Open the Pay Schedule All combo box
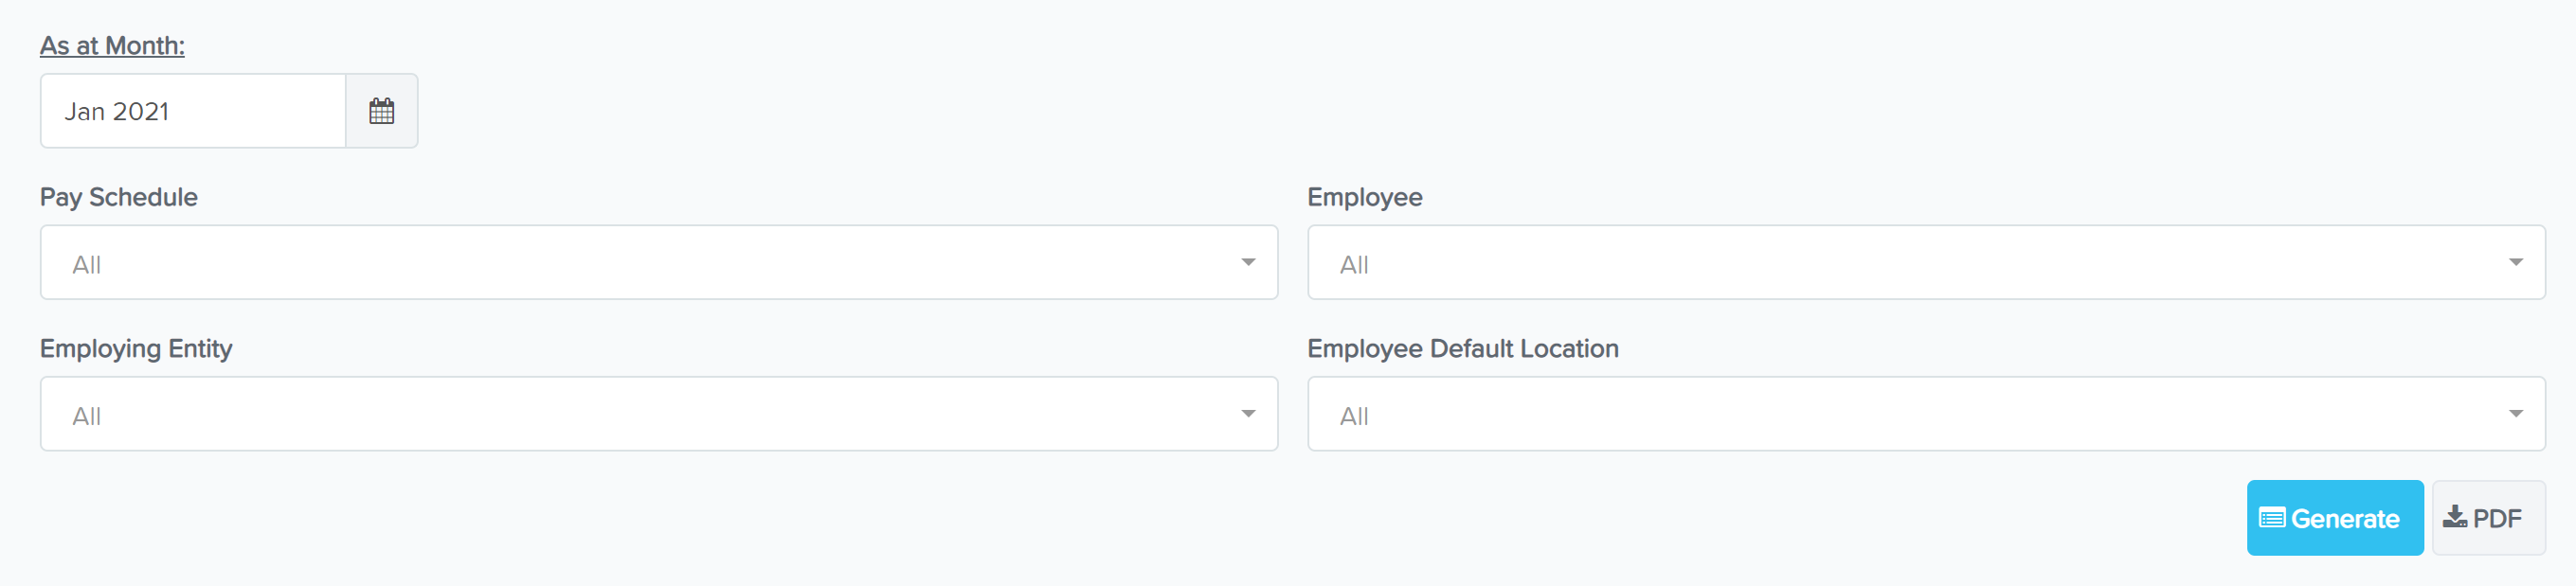Screen dimensions: 2576x586 tap(659, 262)
